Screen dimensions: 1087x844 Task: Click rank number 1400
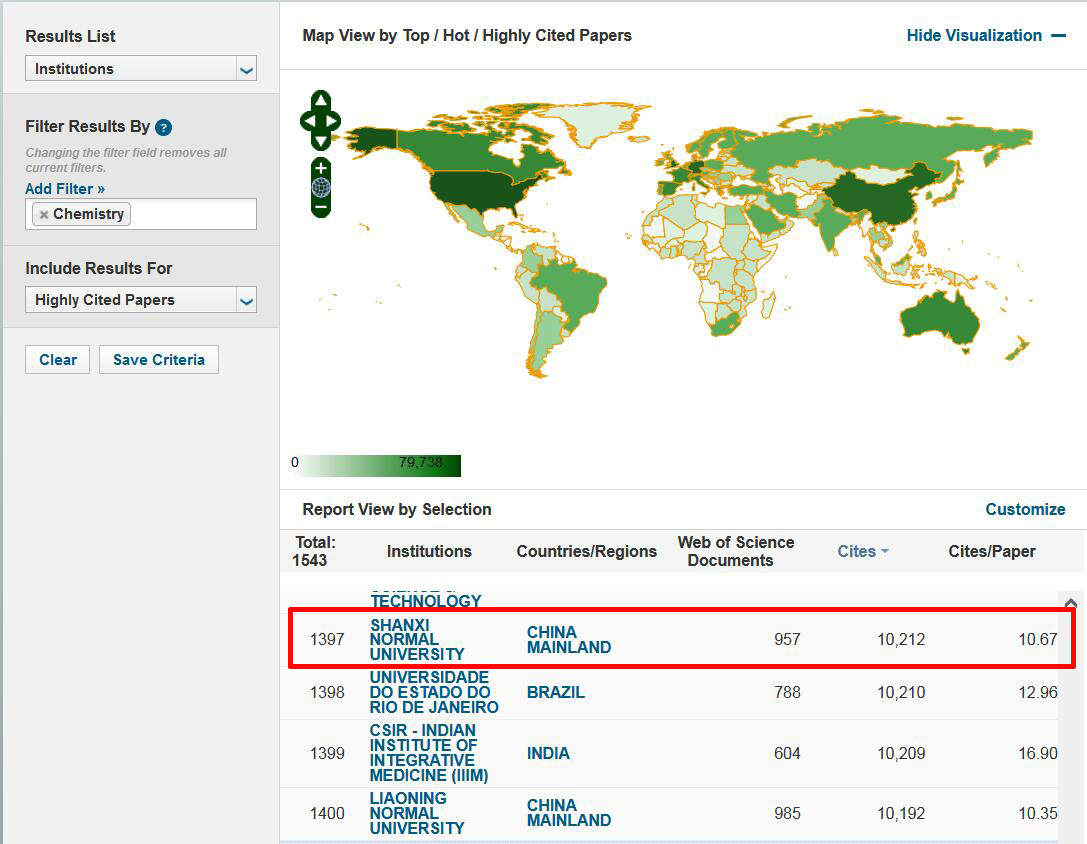pyautogui.click(x=327, y=813)
